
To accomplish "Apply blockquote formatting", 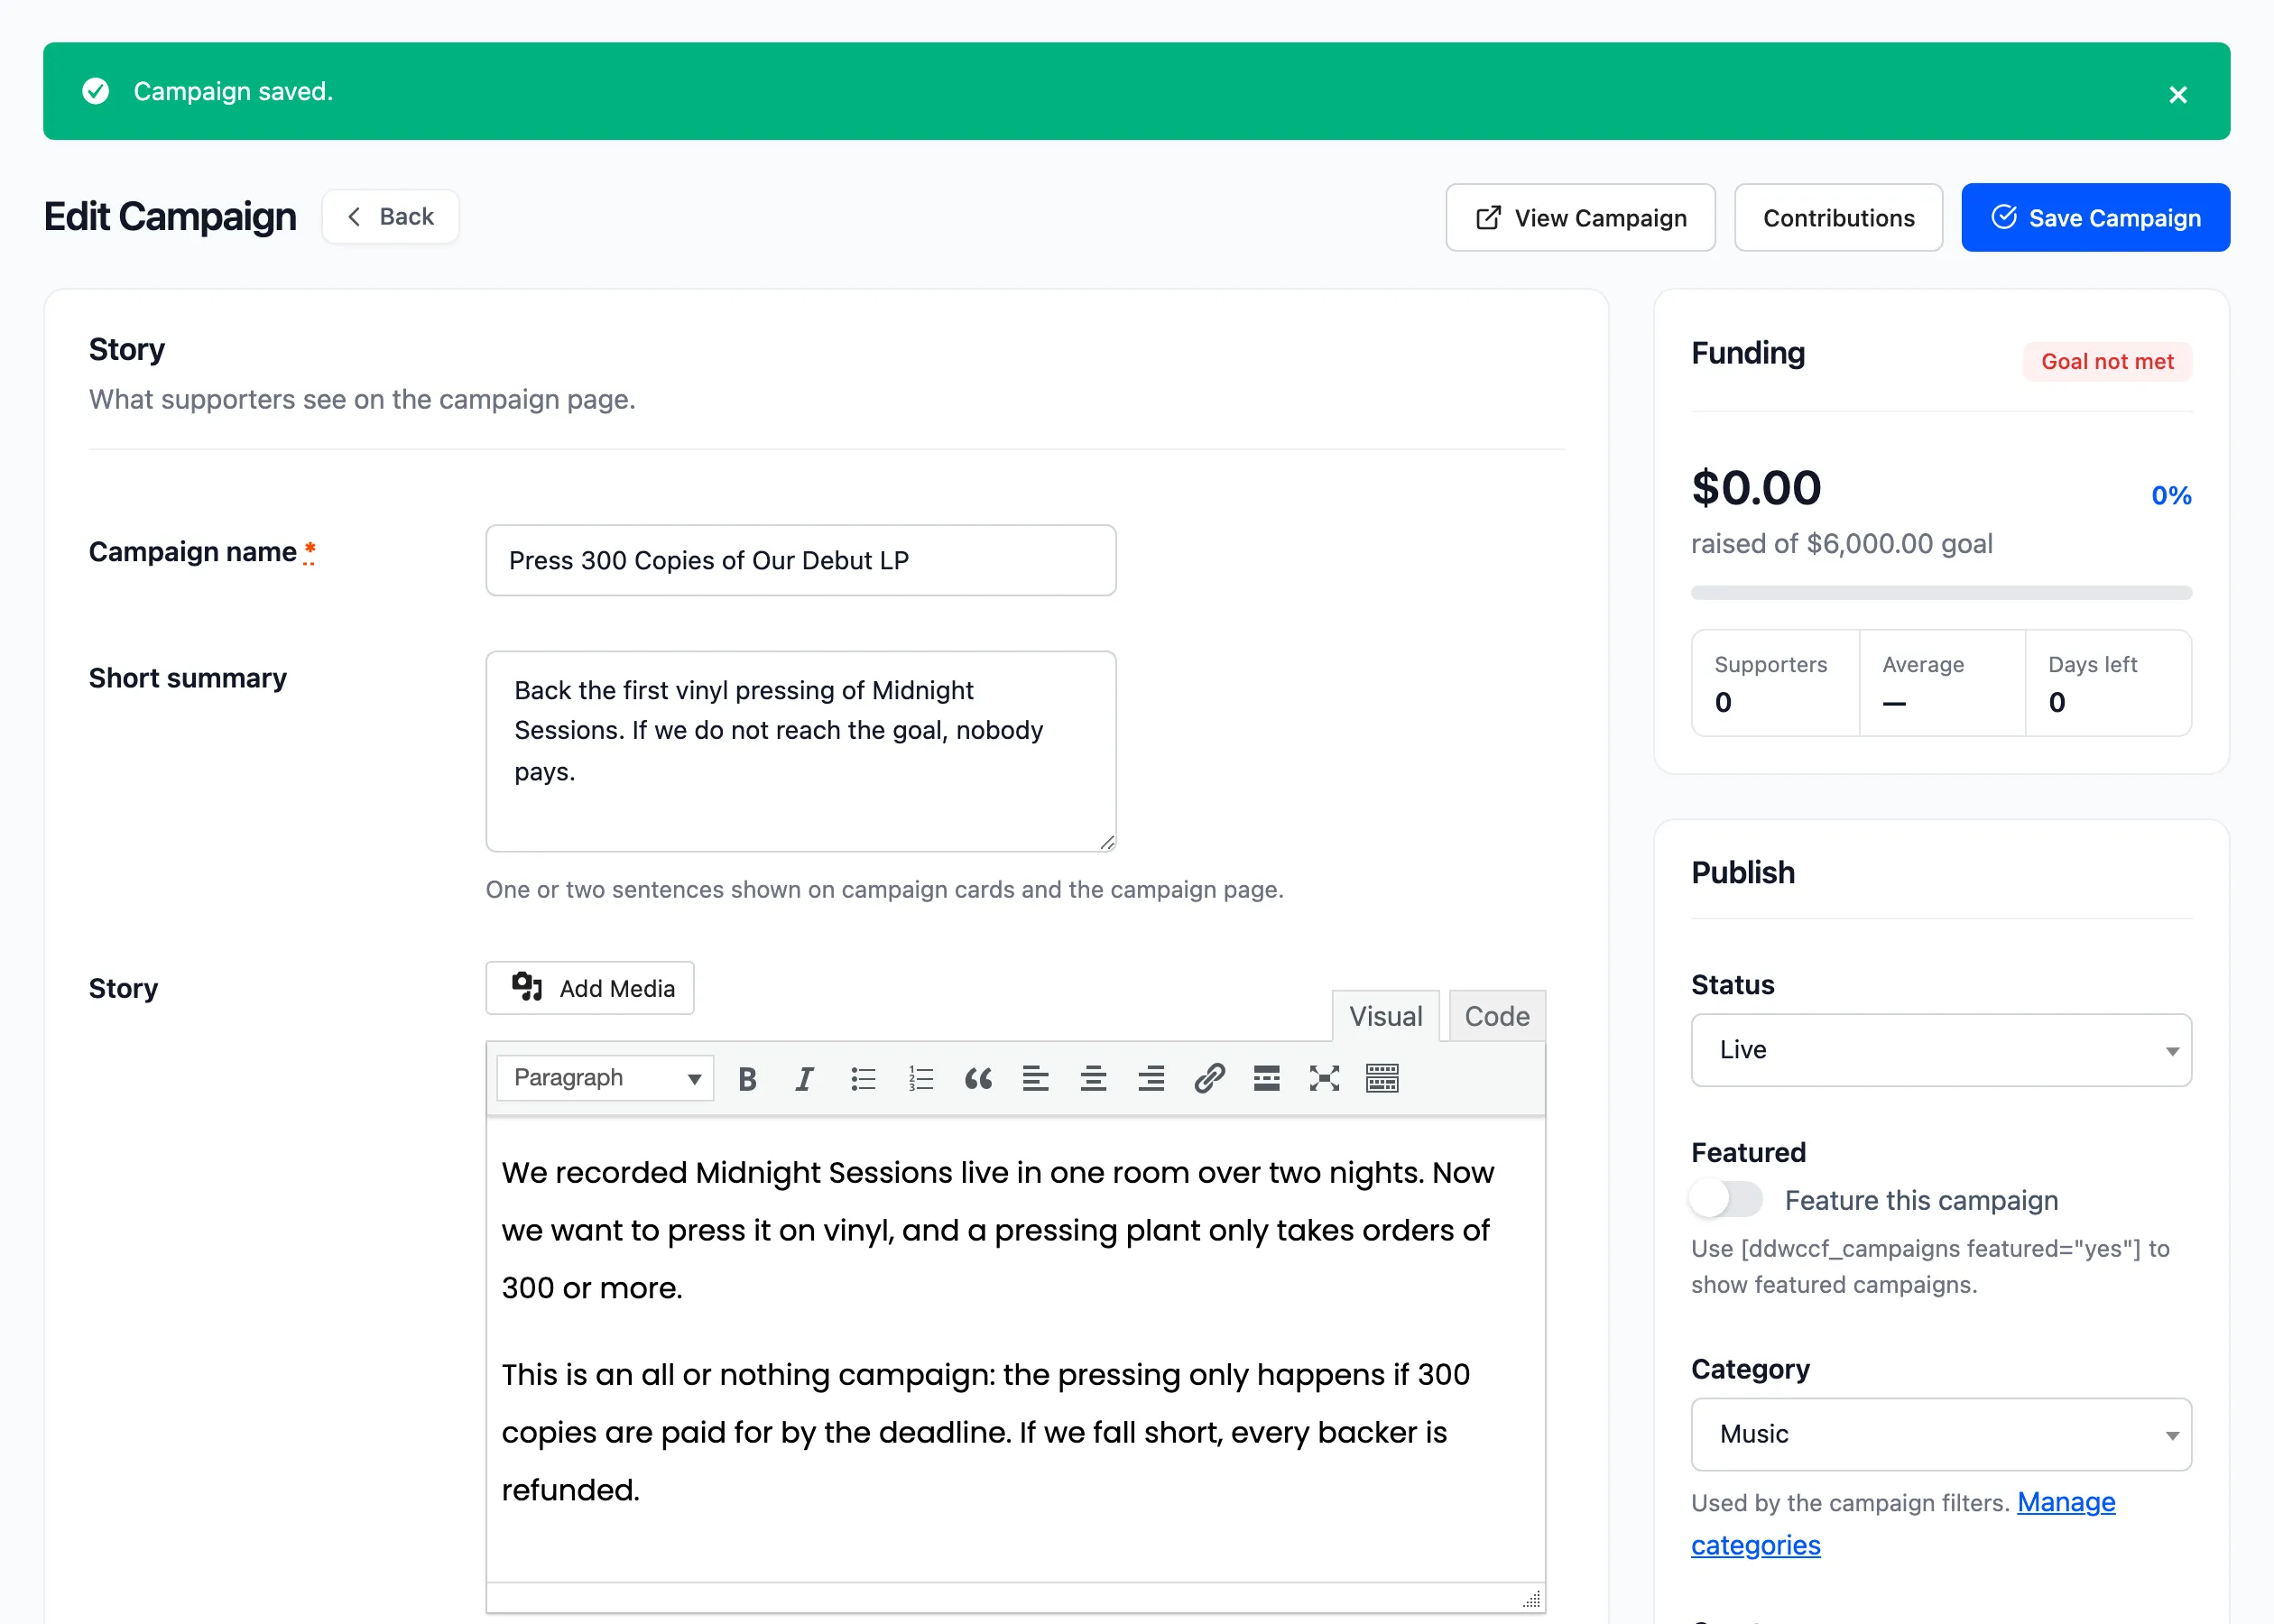I will pyautogui.click(x=978, y=1078).
